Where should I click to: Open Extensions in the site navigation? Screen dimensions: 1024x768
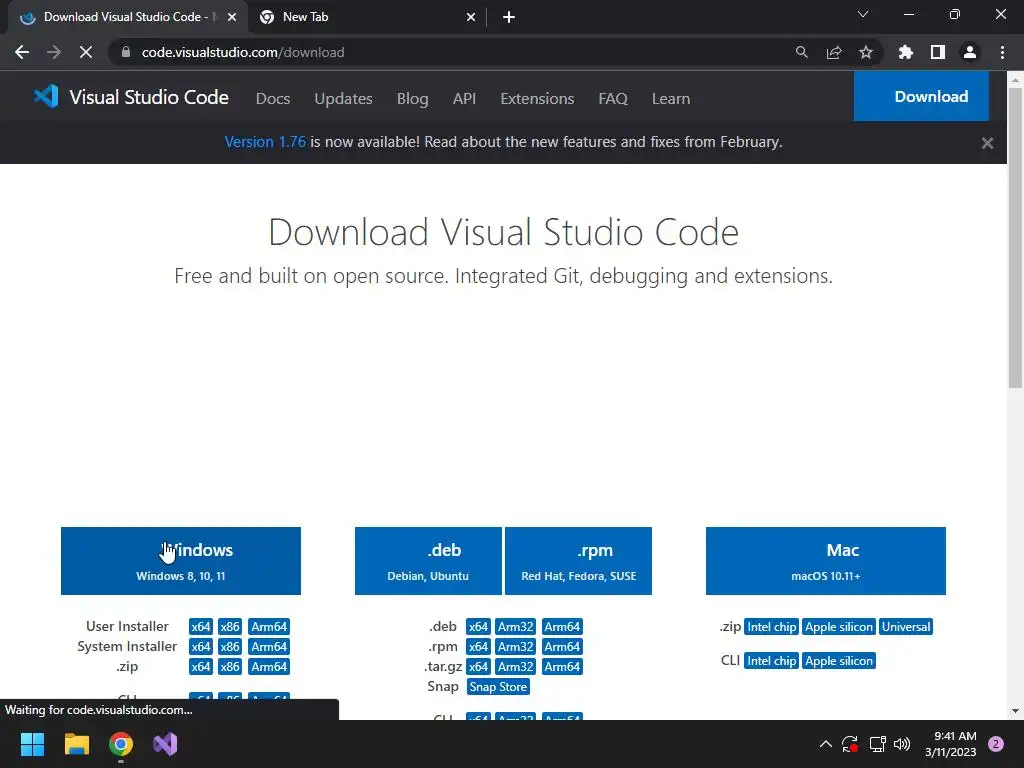pos(537,99)
